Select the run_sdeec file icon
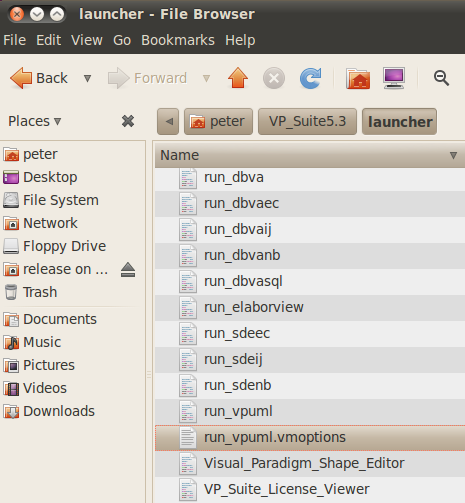This screenshot has height=503, width=465. pos(188,334)
